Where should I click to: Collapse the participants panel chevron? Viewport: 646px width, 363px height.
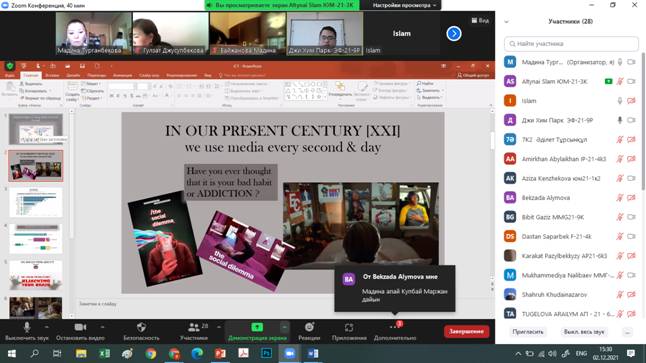[x=507, y=21]
